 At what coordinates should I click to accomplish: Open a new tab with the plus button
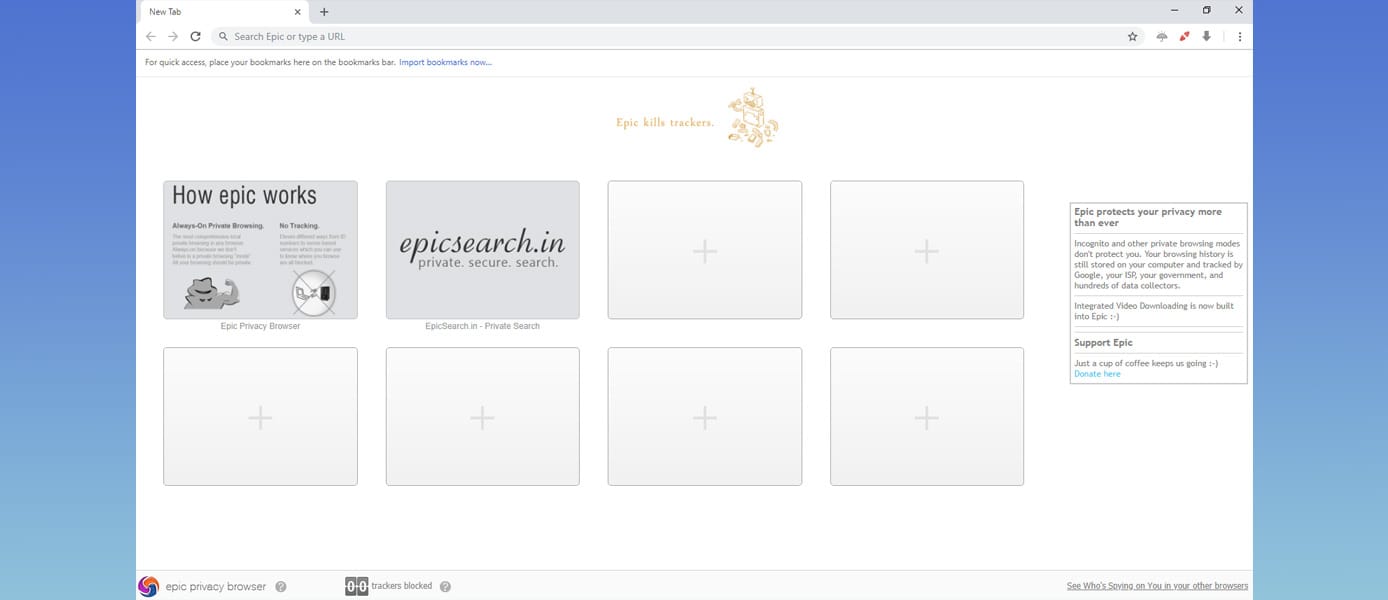click(x=324, y=12)
